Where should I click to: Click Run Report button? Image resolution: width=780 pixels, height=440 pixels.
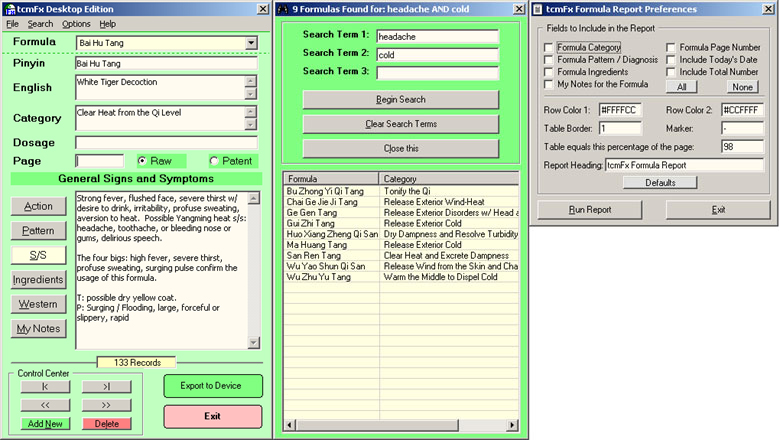pos(590,210)
